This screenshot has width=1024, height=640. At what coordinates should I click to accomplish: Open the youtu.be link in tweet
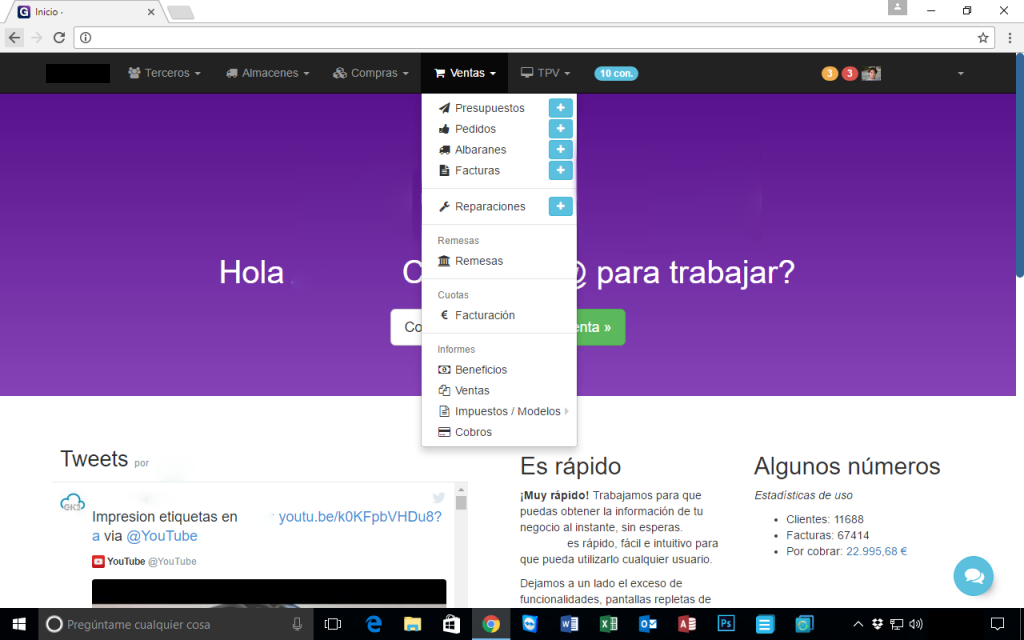359,517
